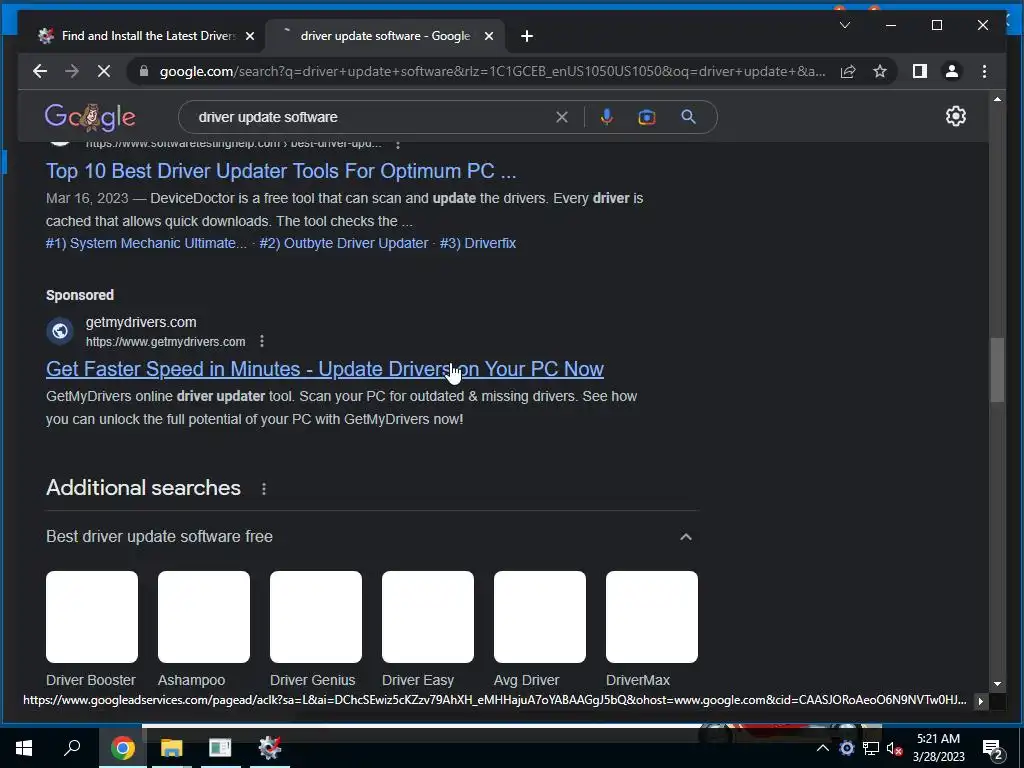This screenshot has height=768, width=1024.
Task: Open the news-style app in the taskbar
Action: (x=220, y=748)
